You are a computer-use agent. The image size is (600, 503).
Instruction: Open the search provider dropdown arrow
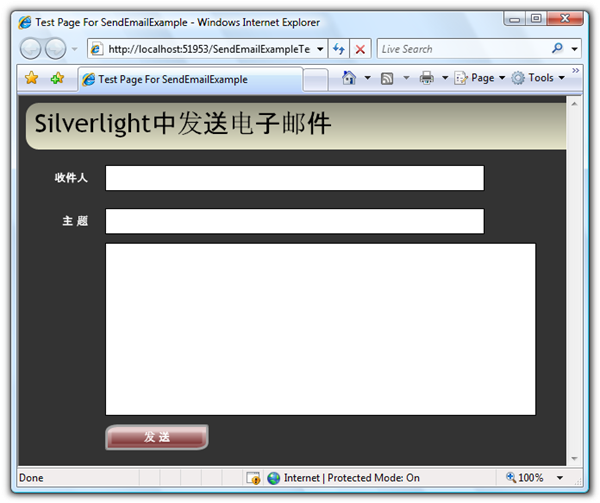574,49
